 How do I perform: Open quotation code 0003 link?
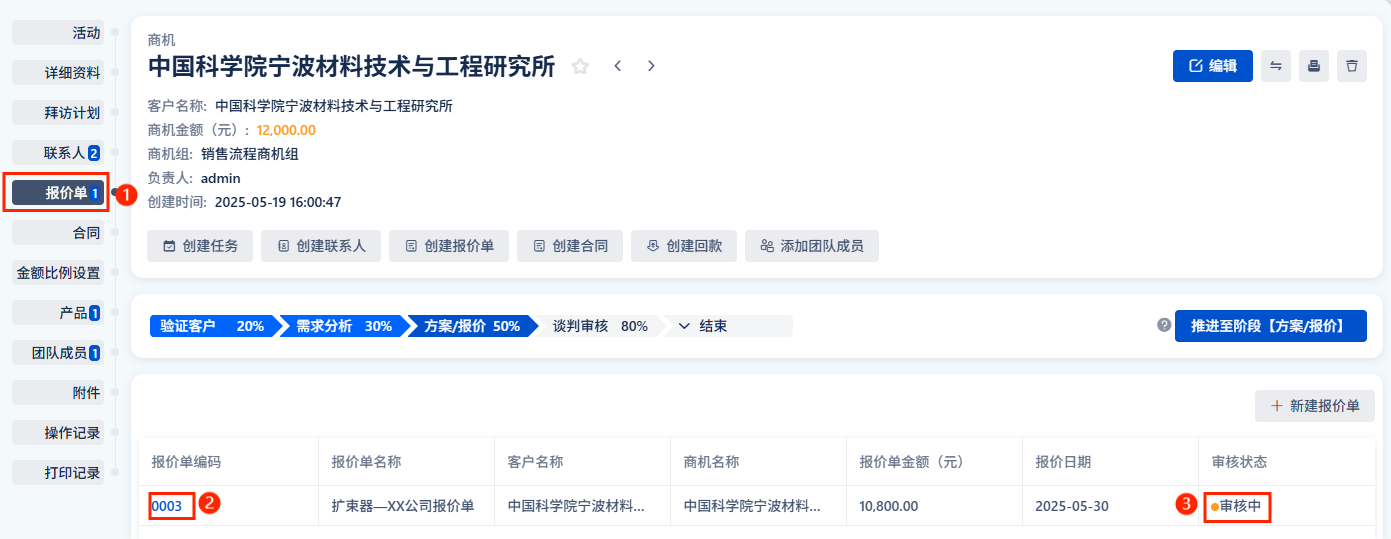tap(167, 506)
